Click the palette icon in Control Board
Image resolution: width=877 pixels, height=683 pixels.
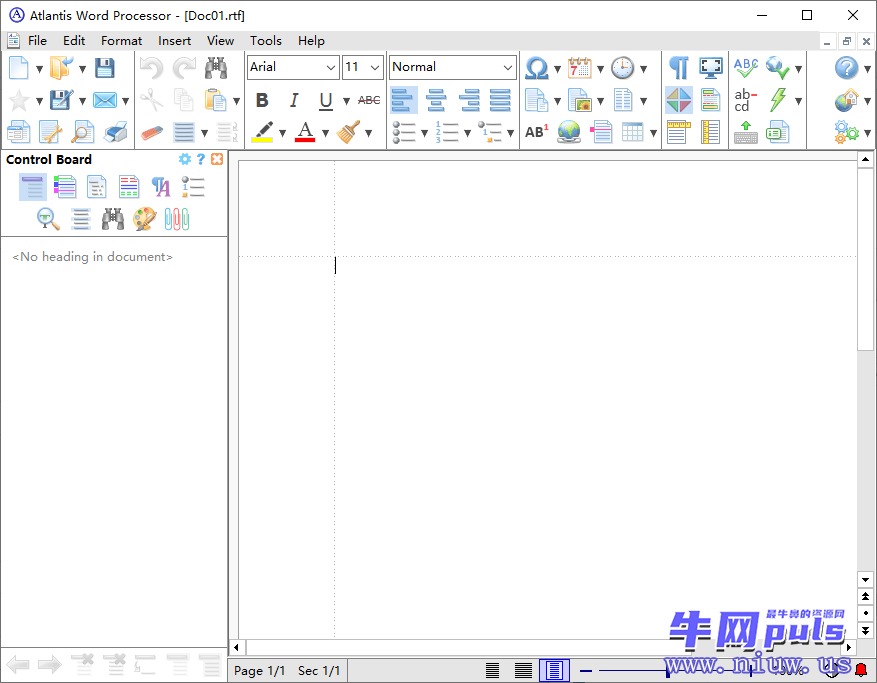click(x=145, y=219)
